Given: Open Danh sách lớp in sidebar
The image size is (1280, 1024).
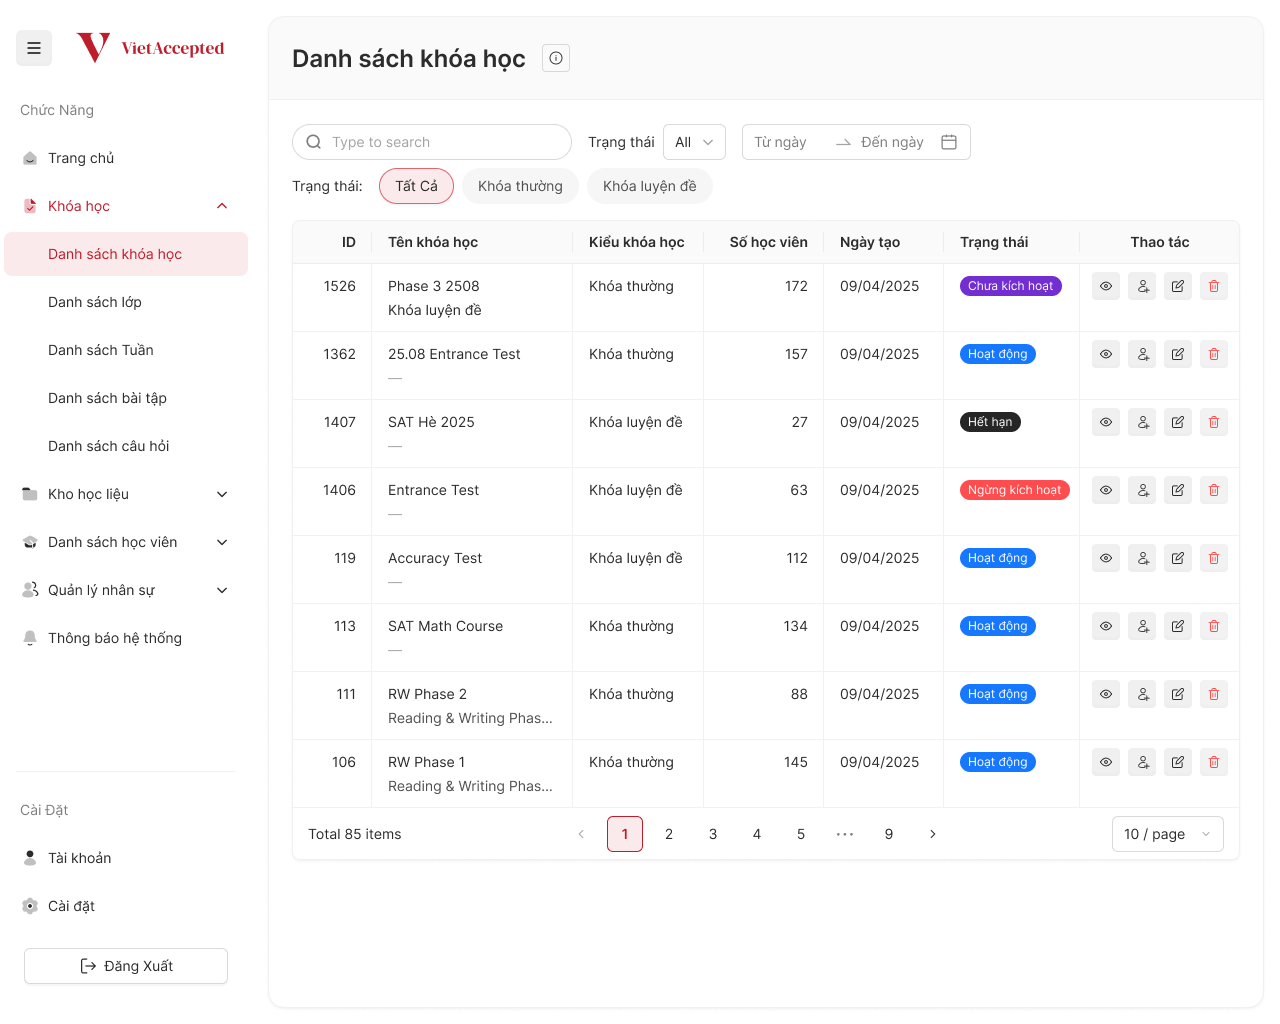Looking at the screenshot, I should 126,302.
